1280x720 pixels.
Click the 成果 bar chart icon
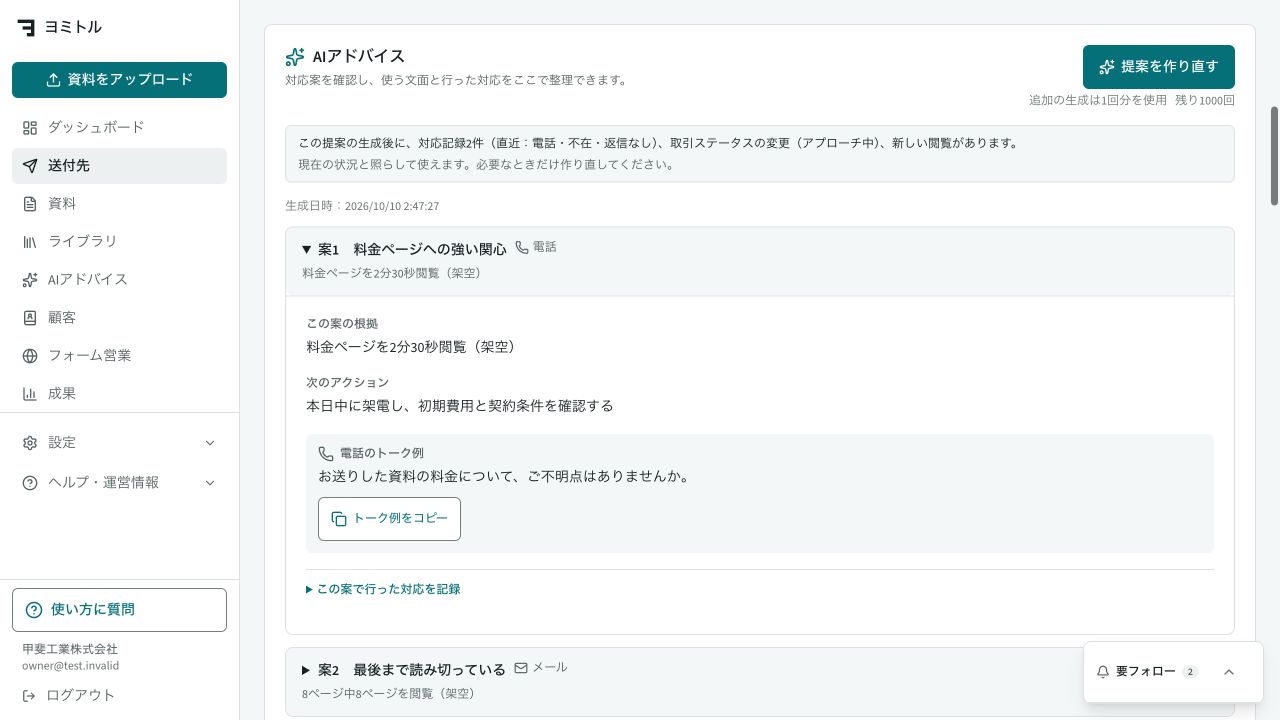30,394
